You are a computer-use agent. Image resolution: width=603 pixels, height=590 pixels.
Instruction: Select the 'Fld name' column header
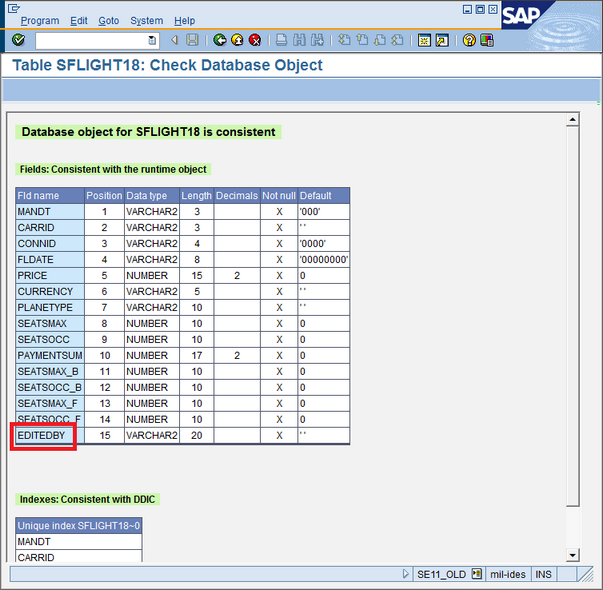(50, 195)
